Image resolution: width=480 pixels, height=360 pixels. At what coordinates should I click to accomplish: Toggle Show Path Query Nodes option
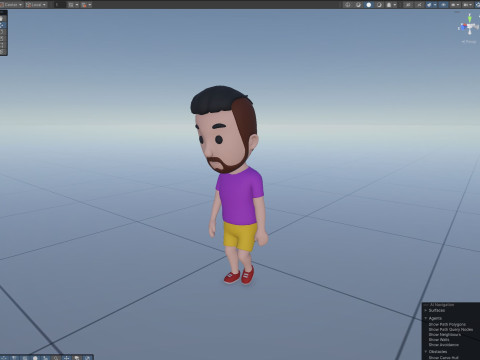pos(451,329)
